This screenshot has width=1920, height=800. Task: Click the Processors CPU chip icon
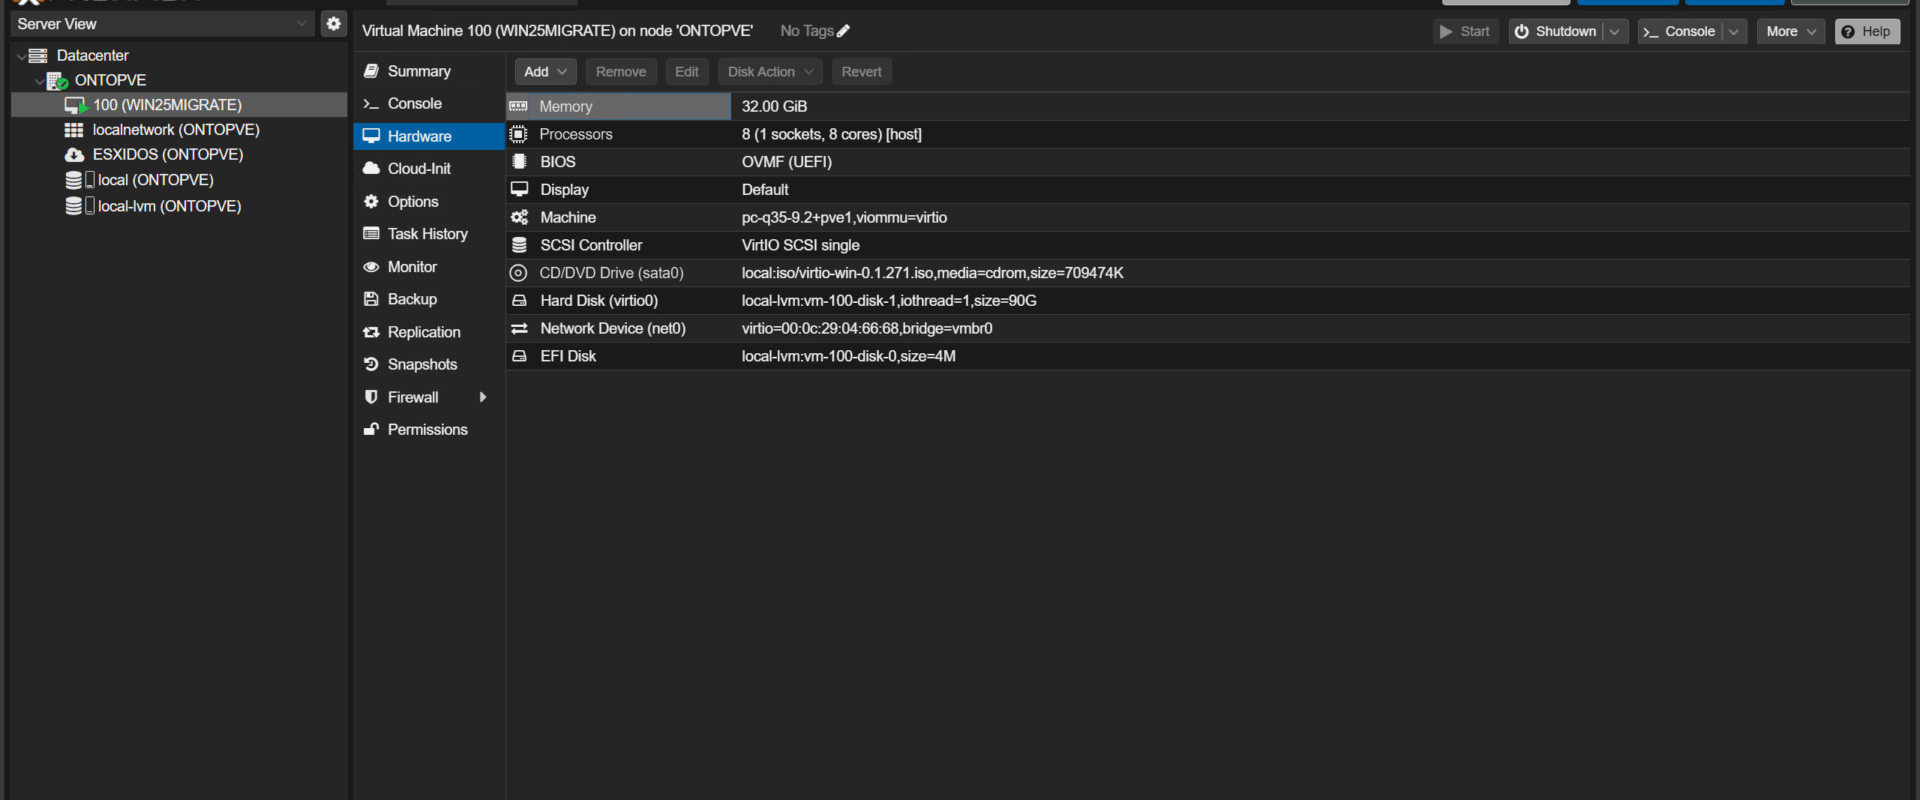tap(518, 134)
